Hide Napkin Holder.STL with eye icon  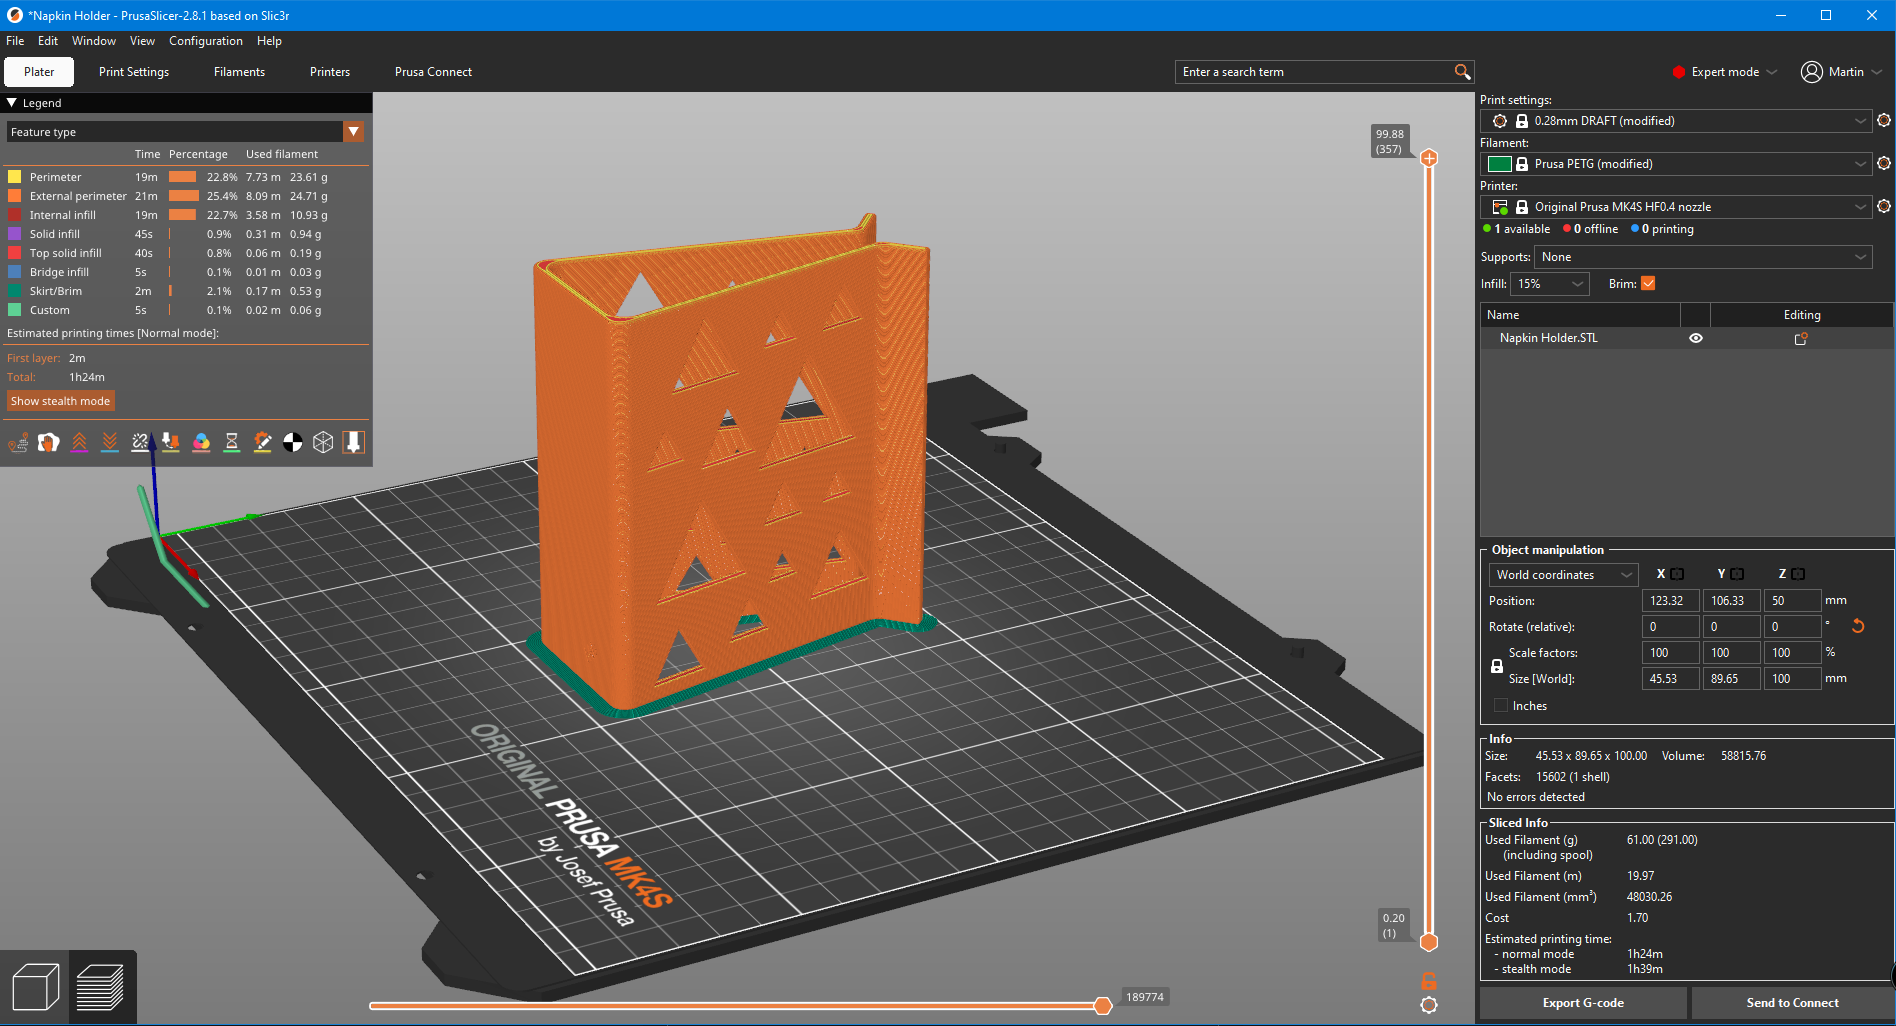click(1696, 338)
